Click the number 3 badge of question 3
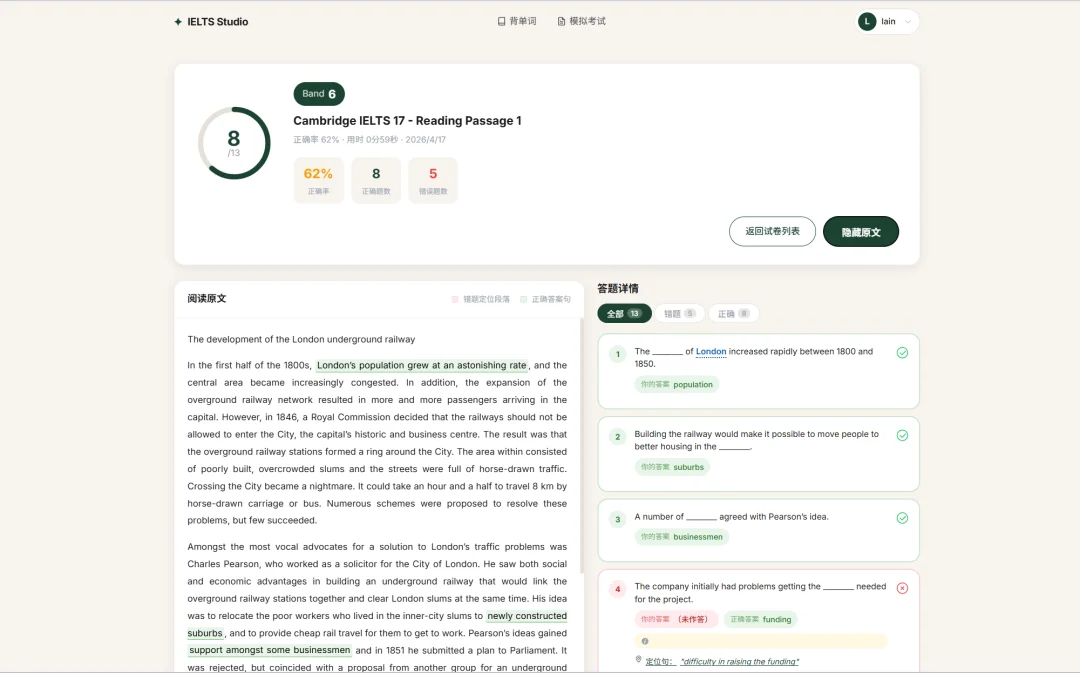The image size is (1080, 673). point(618,519)
